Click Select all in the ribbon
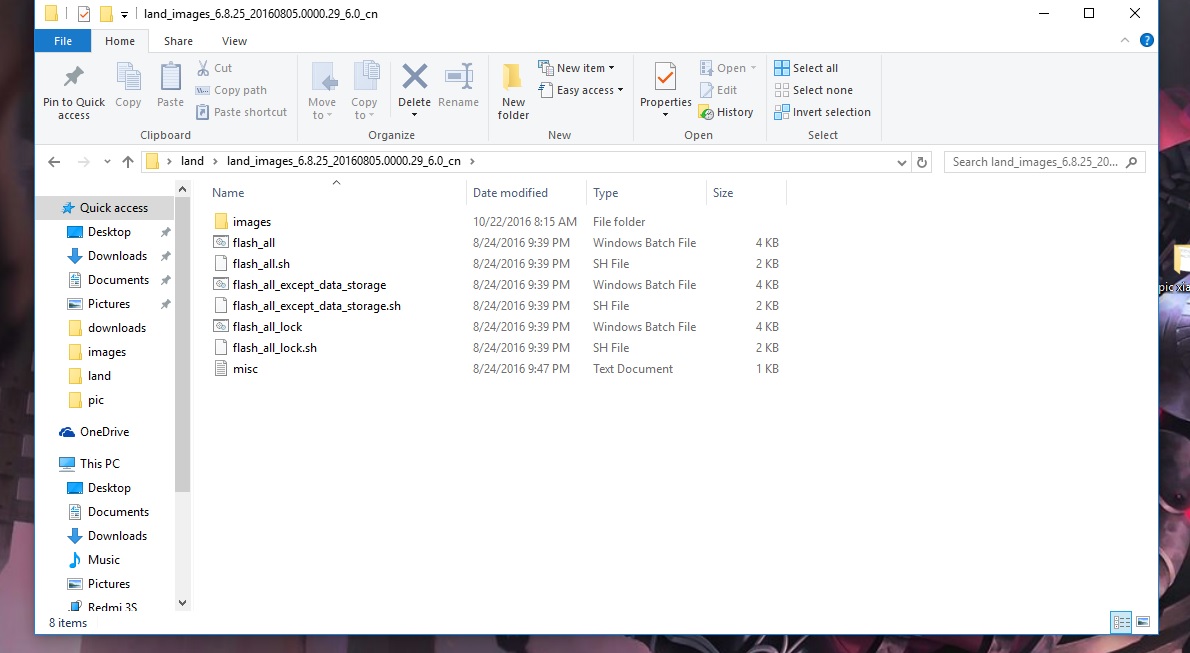 (x=806, y=68)
